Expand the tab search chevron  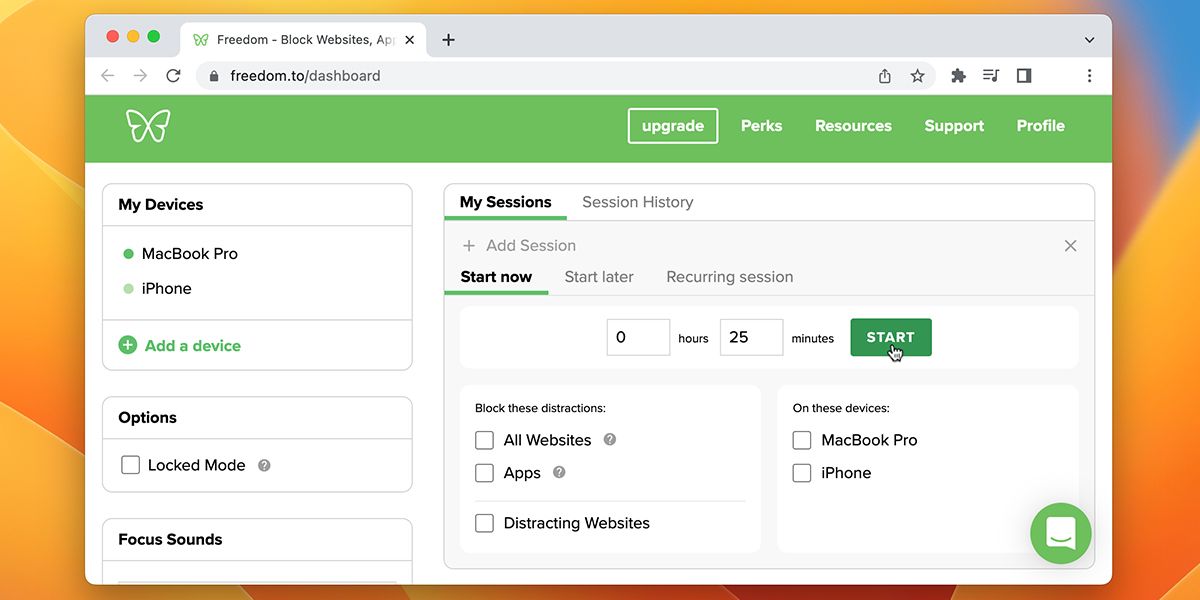(x=1089, y=40)
